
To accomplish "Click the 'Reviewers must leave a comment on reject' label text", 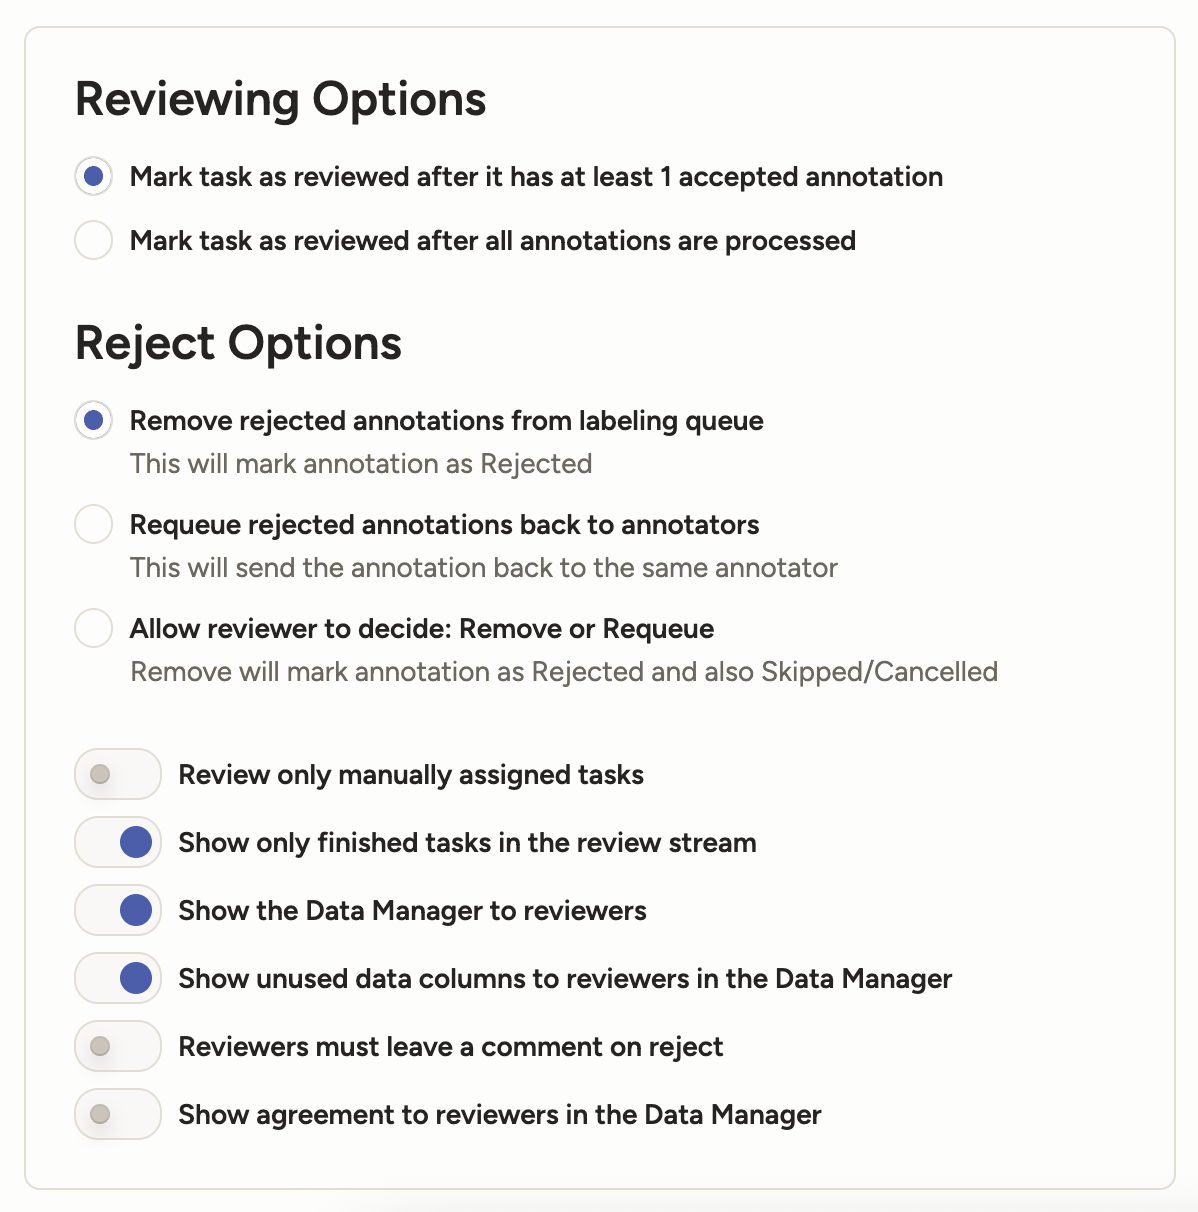I will pos(450,1047).
